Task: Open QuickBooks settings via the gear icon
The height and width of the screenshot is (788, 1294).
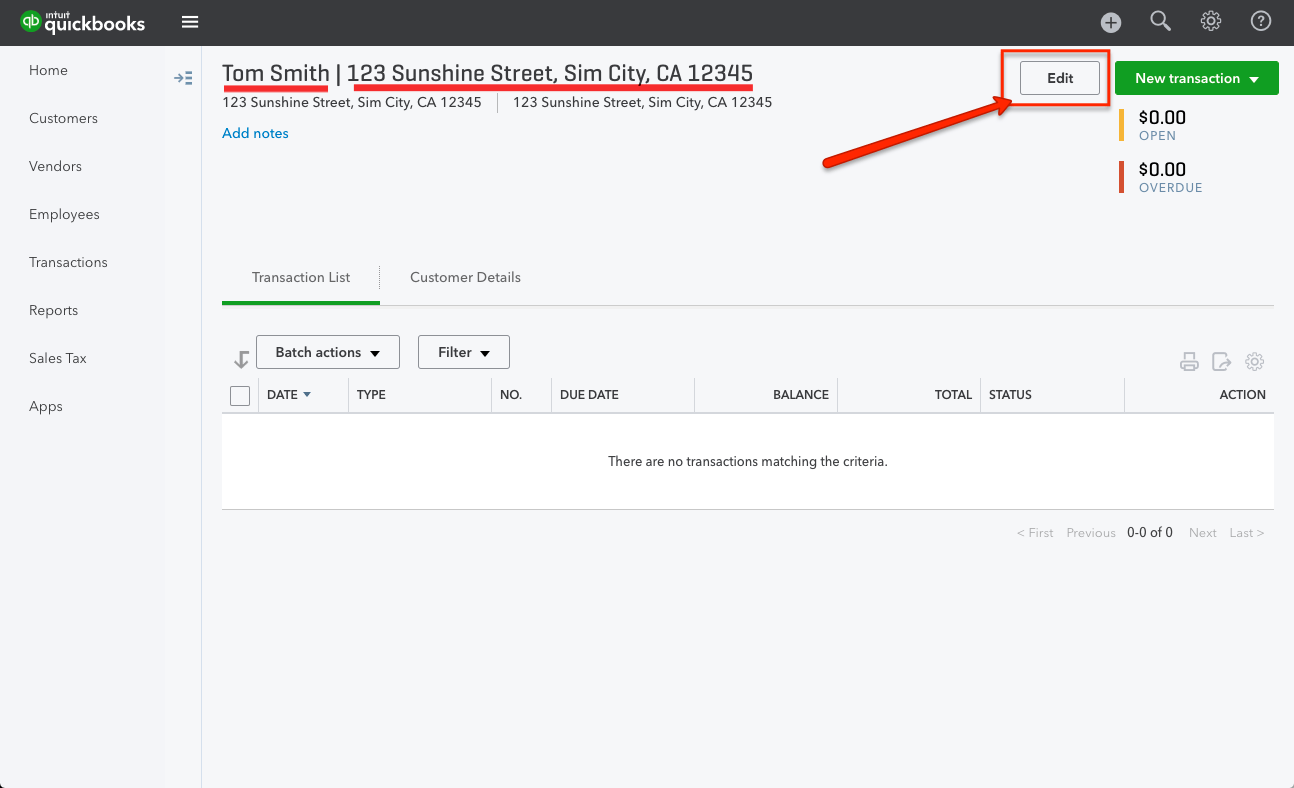Action: coord(1210,21)
